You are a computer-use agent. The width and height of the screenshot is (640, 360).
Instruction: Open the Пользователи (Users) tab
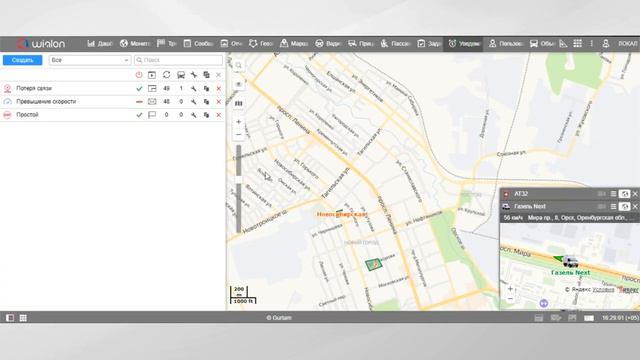(x=506, y=43)
